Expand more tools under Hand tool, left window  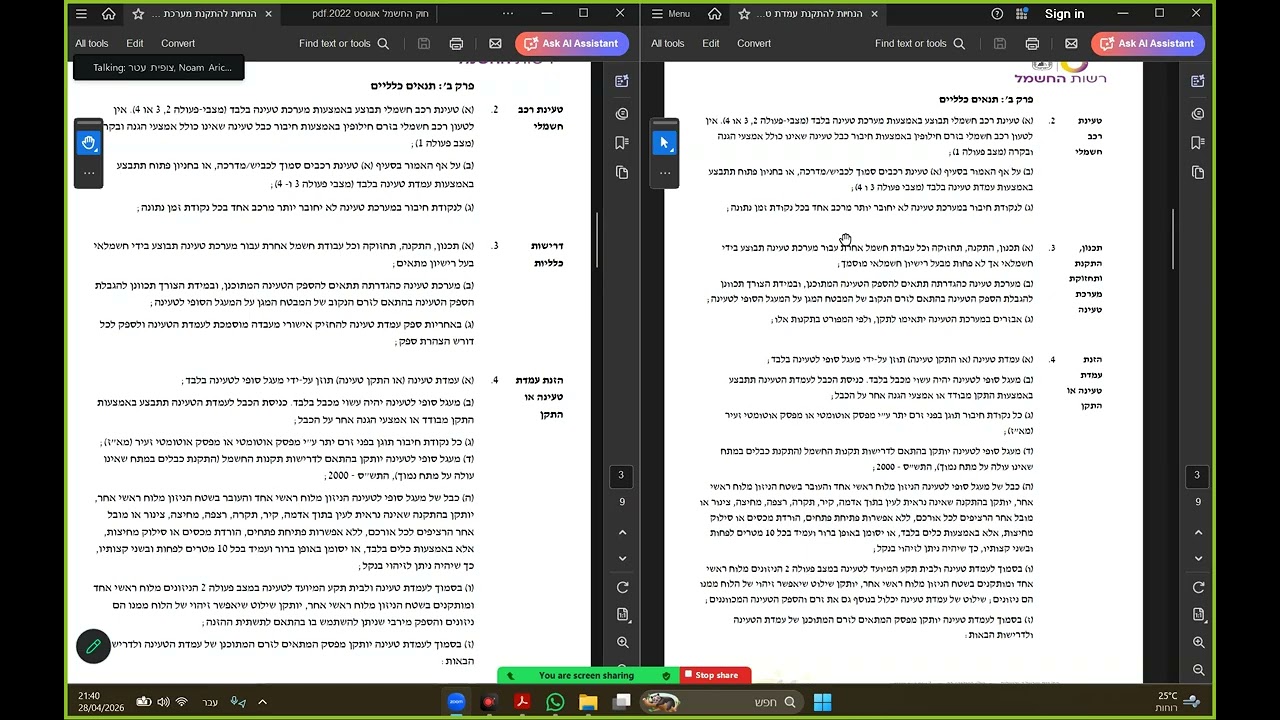click(x=89, y=173)
